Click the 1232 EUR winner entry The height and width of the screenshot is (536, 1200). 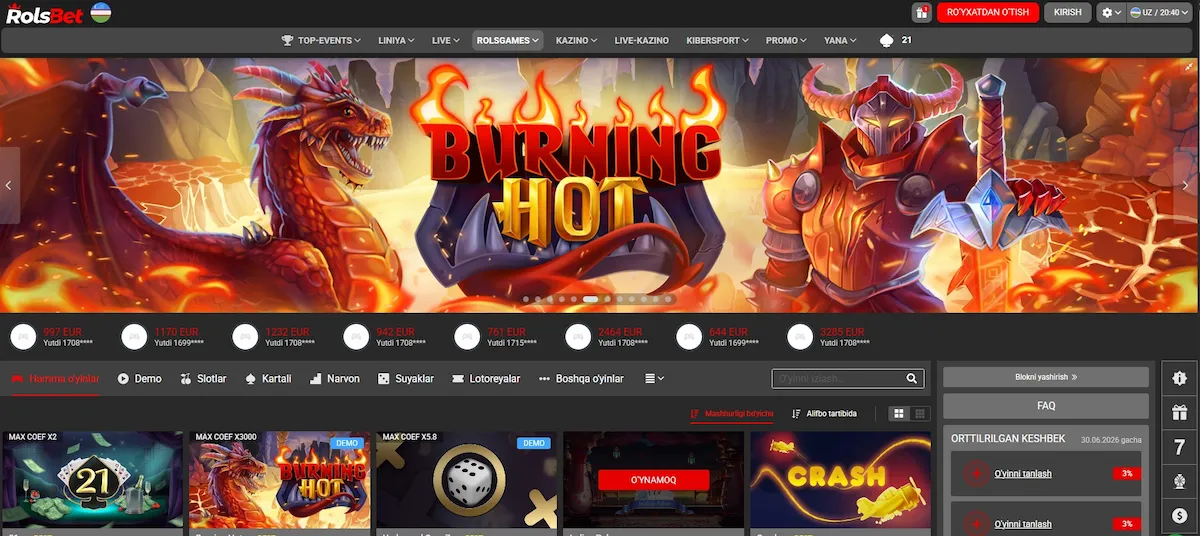point(272,337)
